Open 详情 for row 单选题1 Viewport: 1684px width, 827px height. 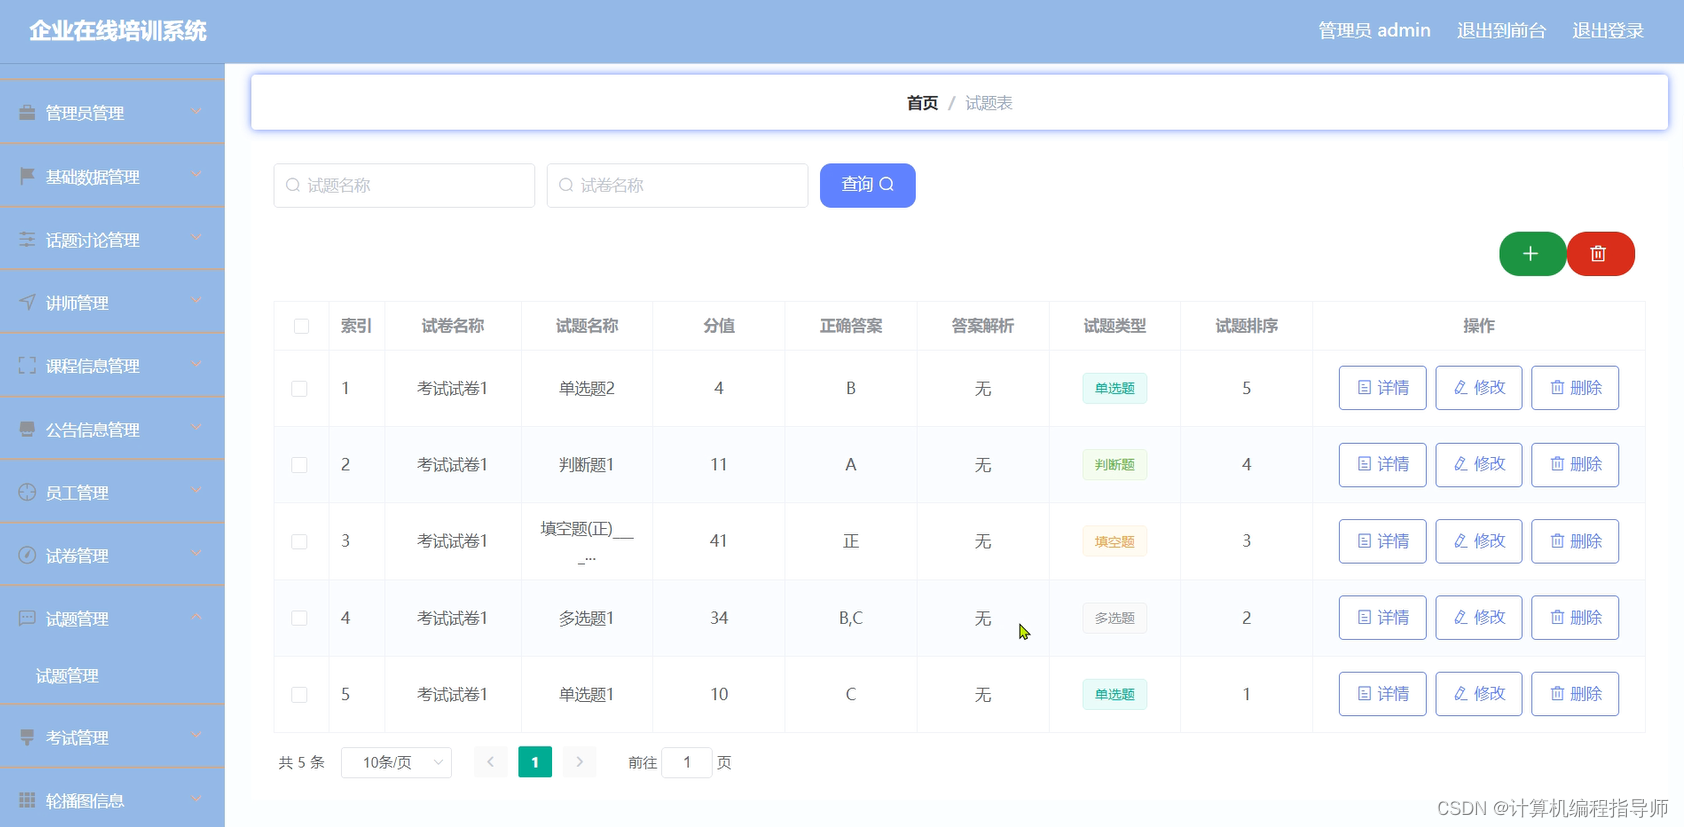click(1382, 694)
